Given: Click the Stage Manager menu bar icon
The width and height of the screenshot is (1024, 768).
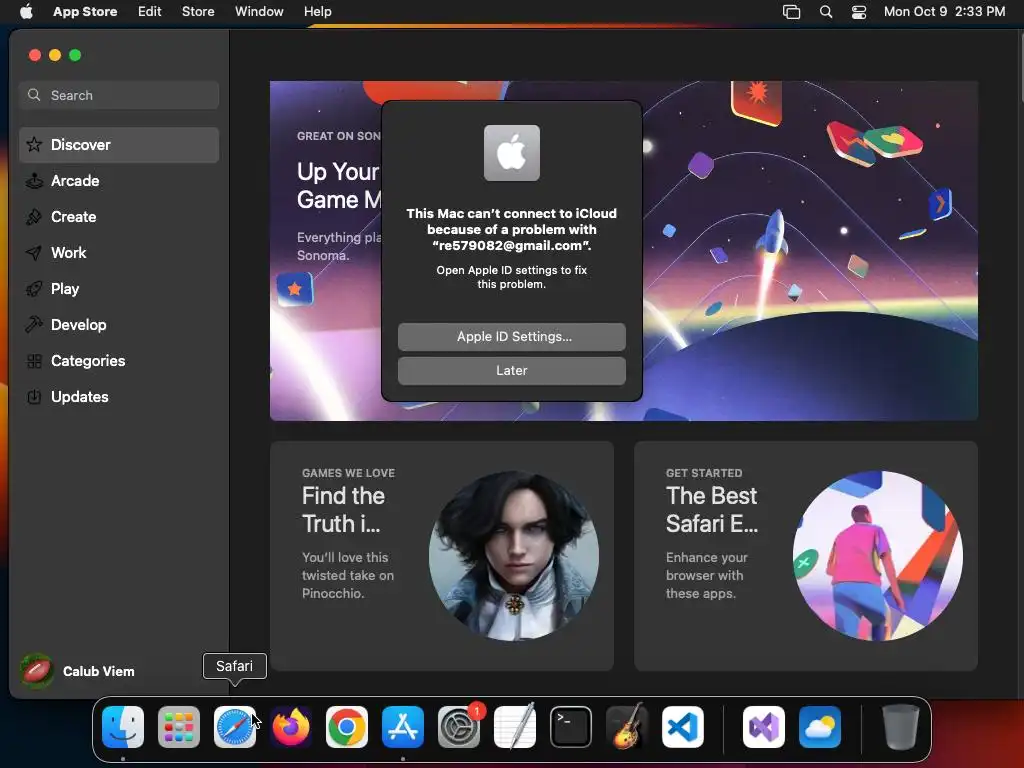Looking at the screenshot, I should pyautogui.click(x=792, y=11).
